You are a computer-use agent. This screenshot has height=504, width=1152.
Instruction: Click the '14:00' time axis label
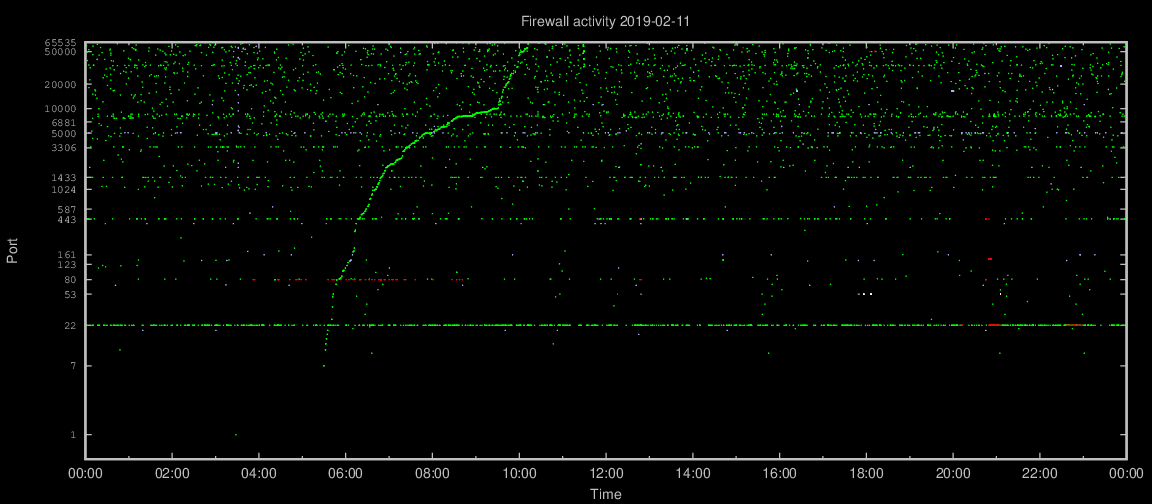[692, 475]
